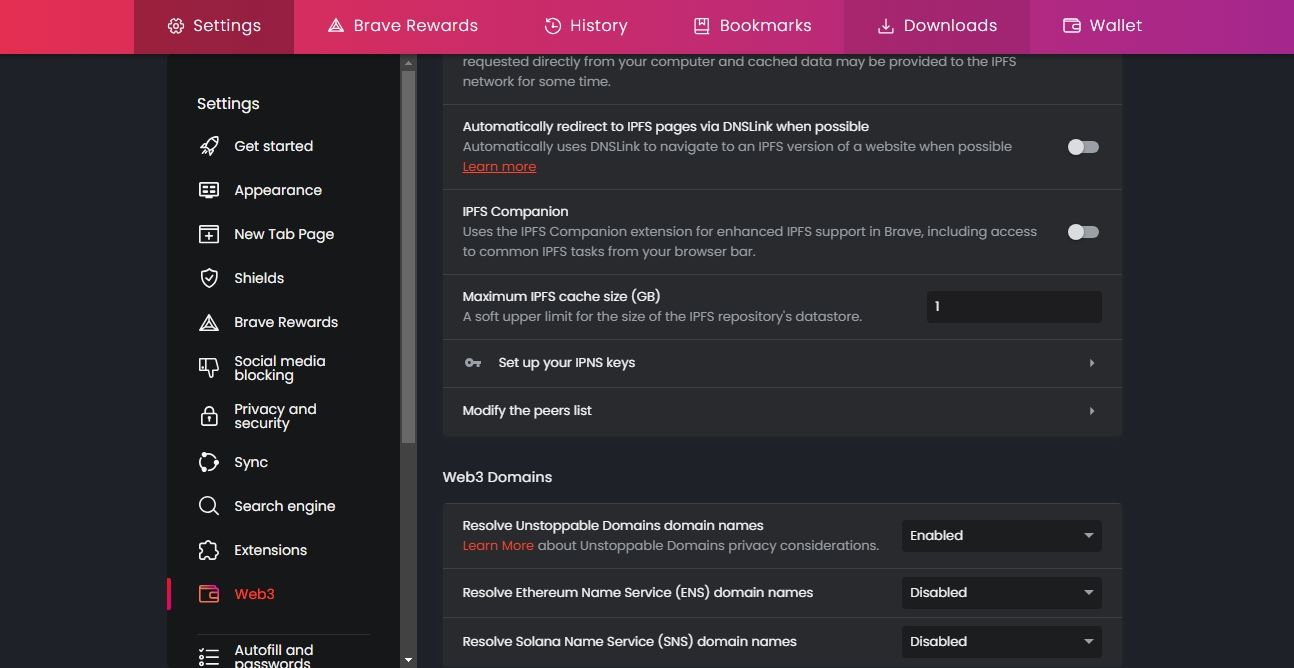Click Learn more under DNSLink redirect
The height and width of the screenshot is (668, 1294).
pos(498,166)
